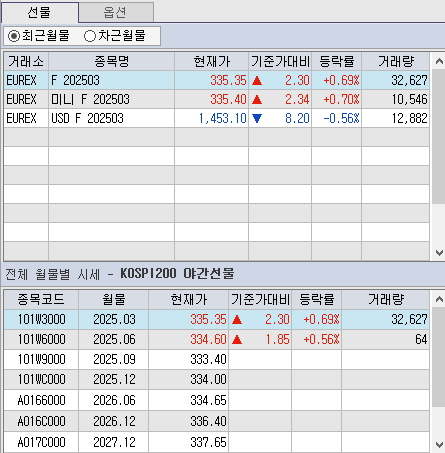The image size is (445, 453).
Task: Click the 종목코드 column header
Action: [x=41, y=299]
